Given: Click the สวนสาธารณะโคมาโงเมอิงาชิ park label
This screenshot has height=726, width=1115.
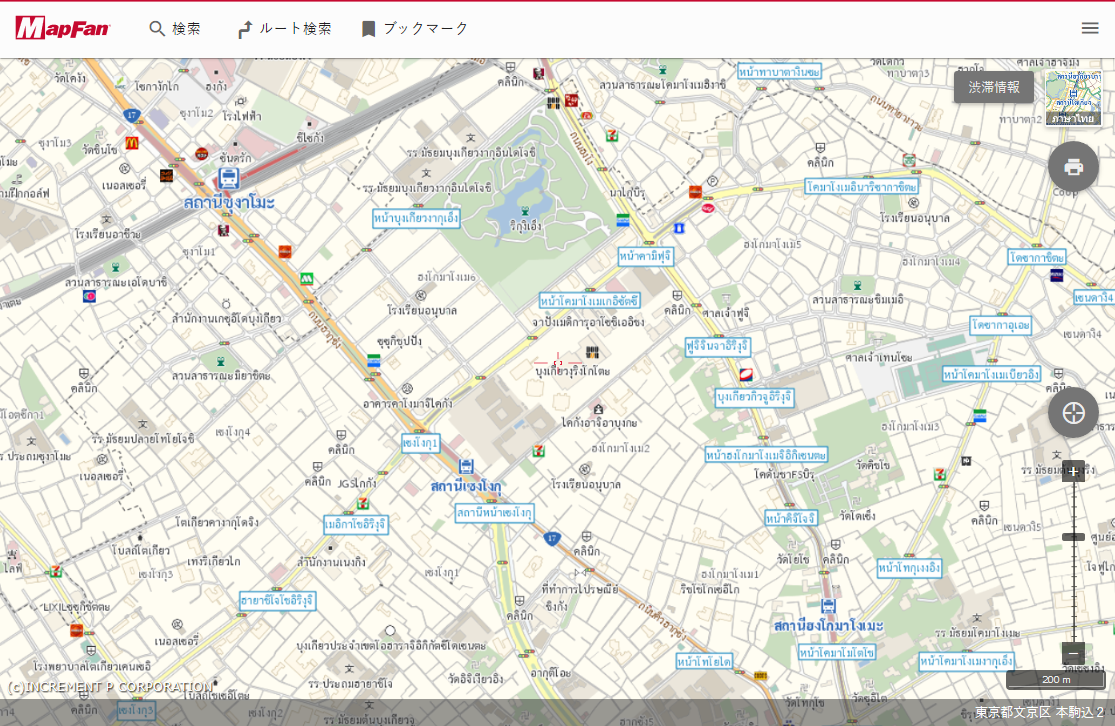Looking at the screenshot, I should [663, 85].
